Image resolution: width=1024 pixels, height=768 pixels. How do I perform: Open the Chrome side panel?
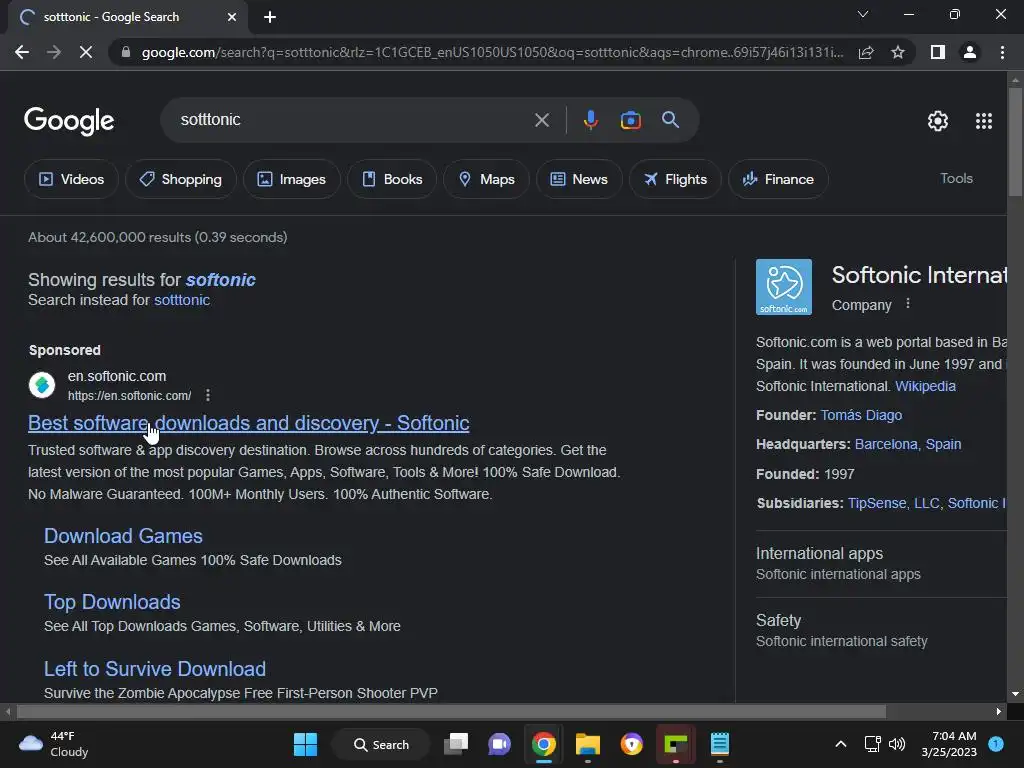pyautogui.click(x=938, y=52)
